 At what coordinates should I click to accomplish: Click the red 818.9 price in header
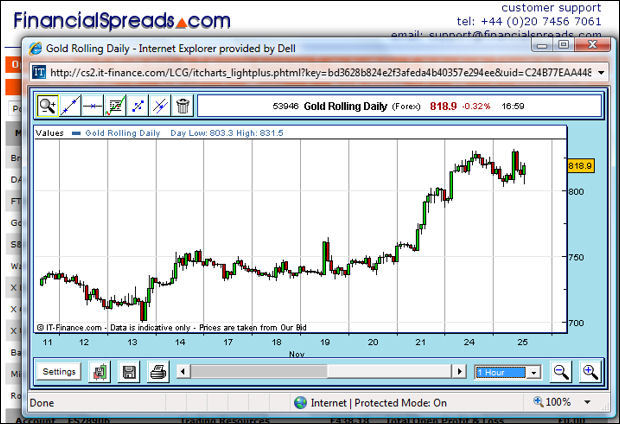[443, 106]
